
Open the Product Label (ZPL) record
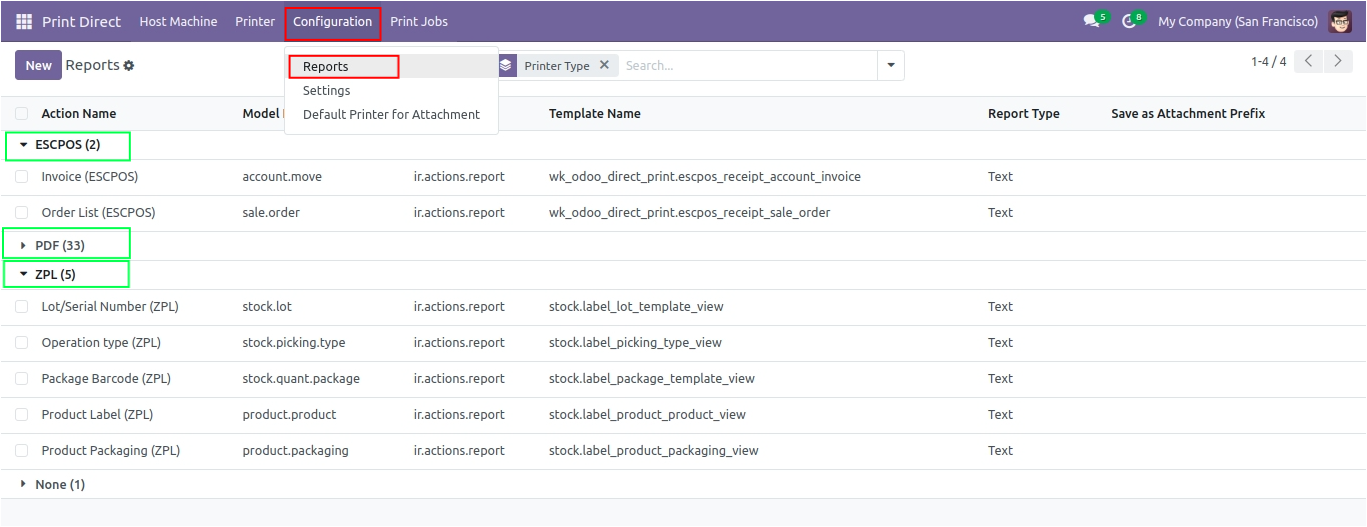[97, 415]
